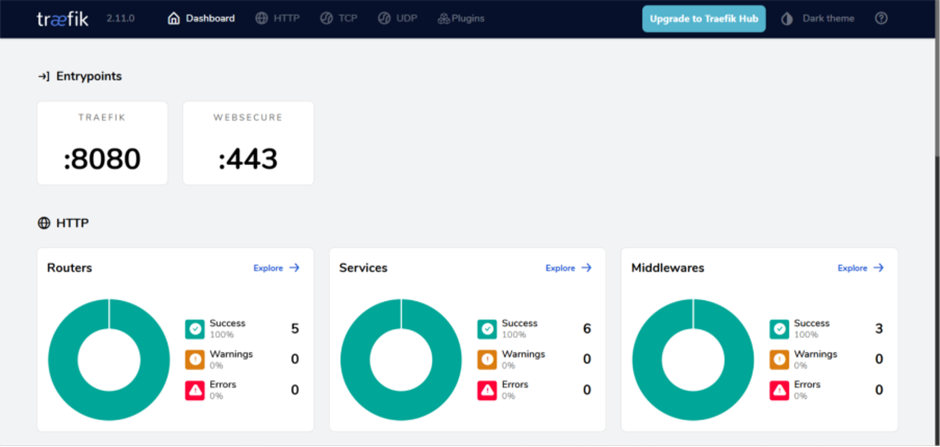Click Services Success check icon
This screenshot has height=447, width=940.
(487, 329)
